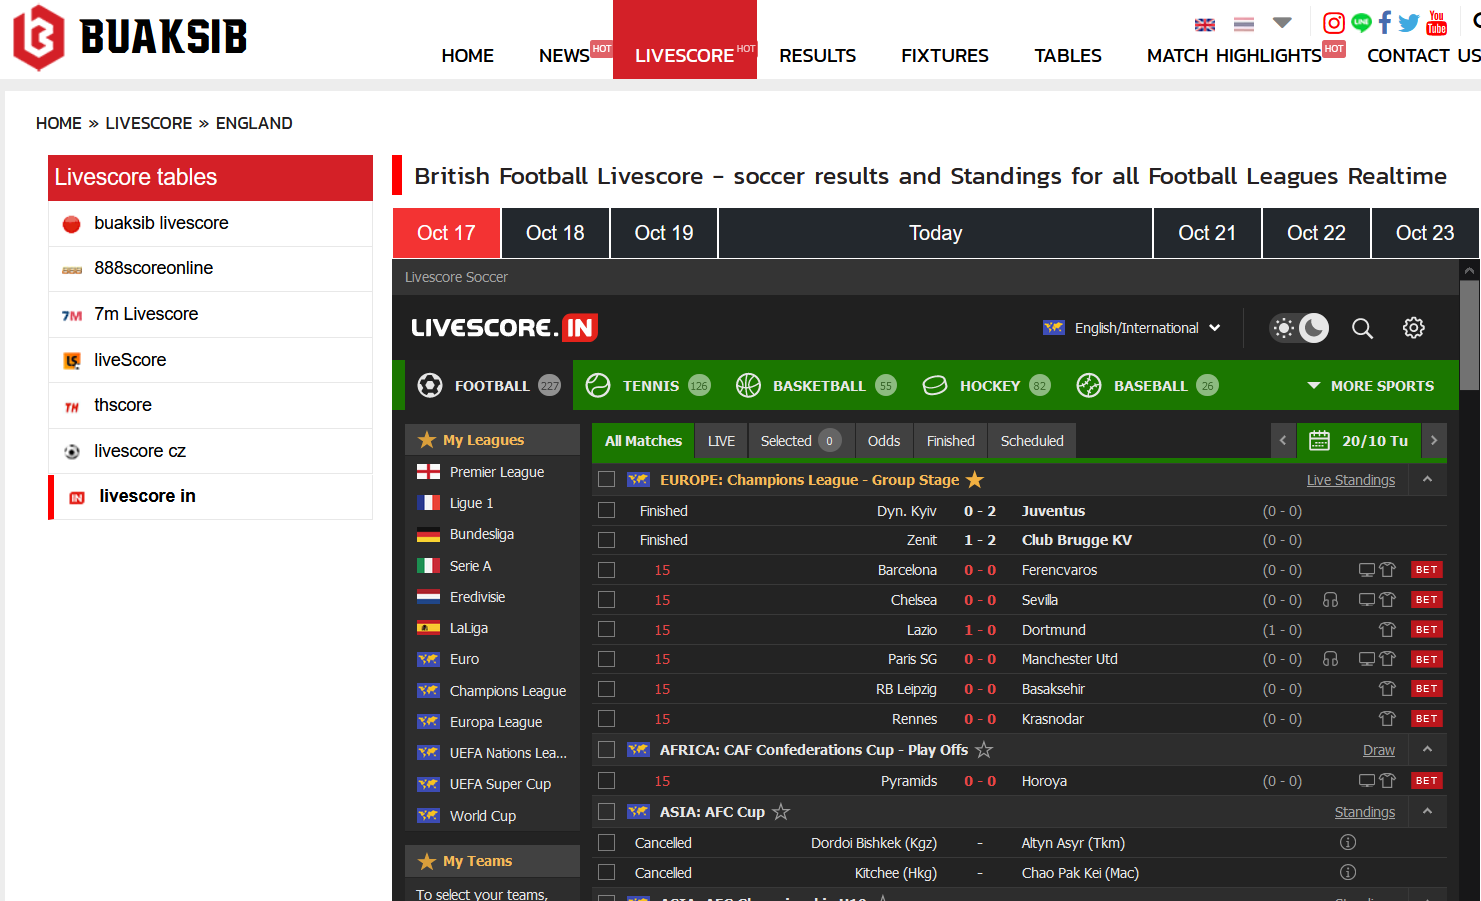Screen dimensions: 1481x901
Task: Select the BASEBALL sport tab
Action: [1146, 386]
